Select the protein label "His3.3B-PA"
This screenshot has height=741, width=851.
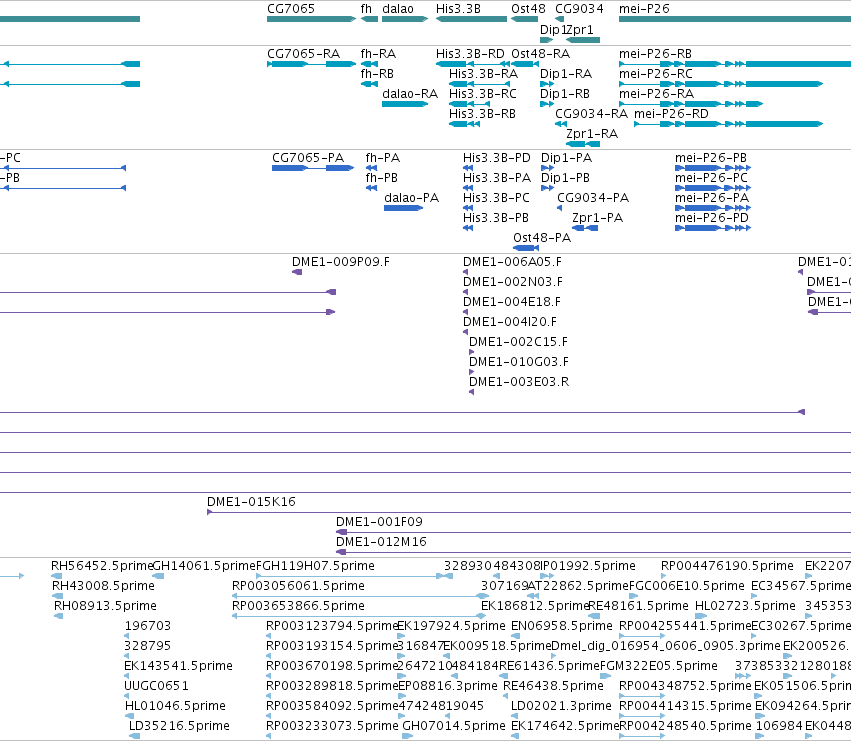tap(497, 178)
